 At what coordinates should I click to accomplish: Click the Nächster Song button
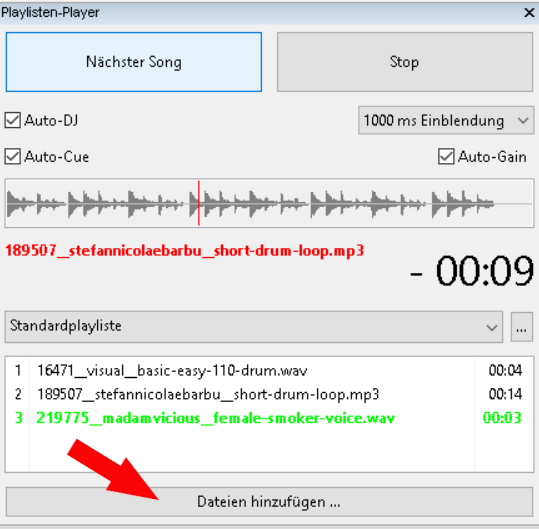tap(134, 62)
